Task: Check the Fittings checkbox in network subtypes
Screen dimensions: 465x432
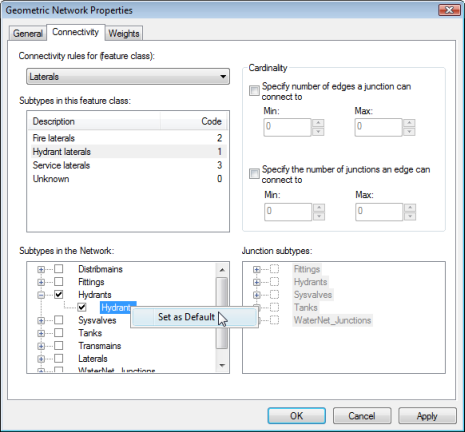Action: [59, 282]
